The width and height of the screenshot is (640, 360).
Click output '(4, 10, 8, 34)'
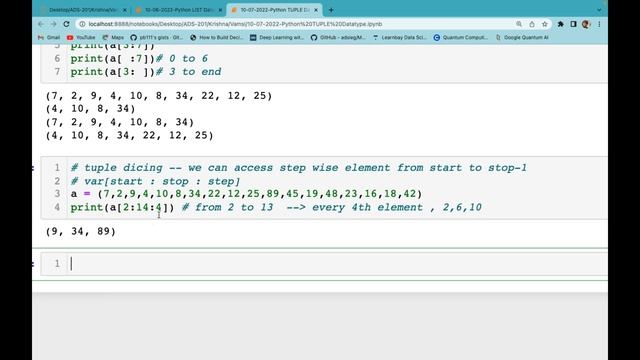[x=90, y=109]
